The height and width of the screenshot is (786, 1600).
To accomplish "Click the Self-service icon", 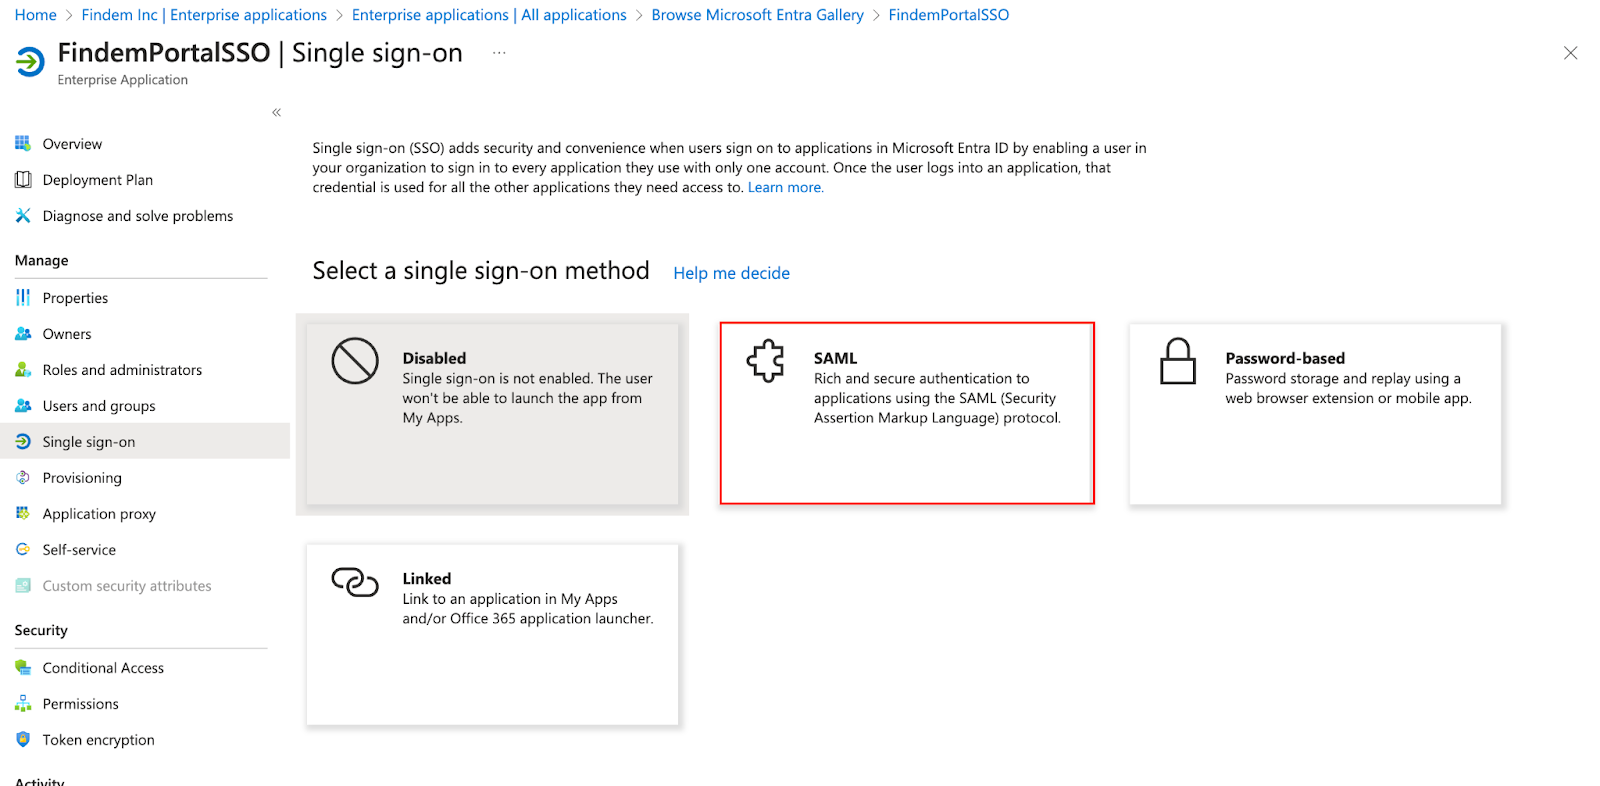I will pos(23,549).
